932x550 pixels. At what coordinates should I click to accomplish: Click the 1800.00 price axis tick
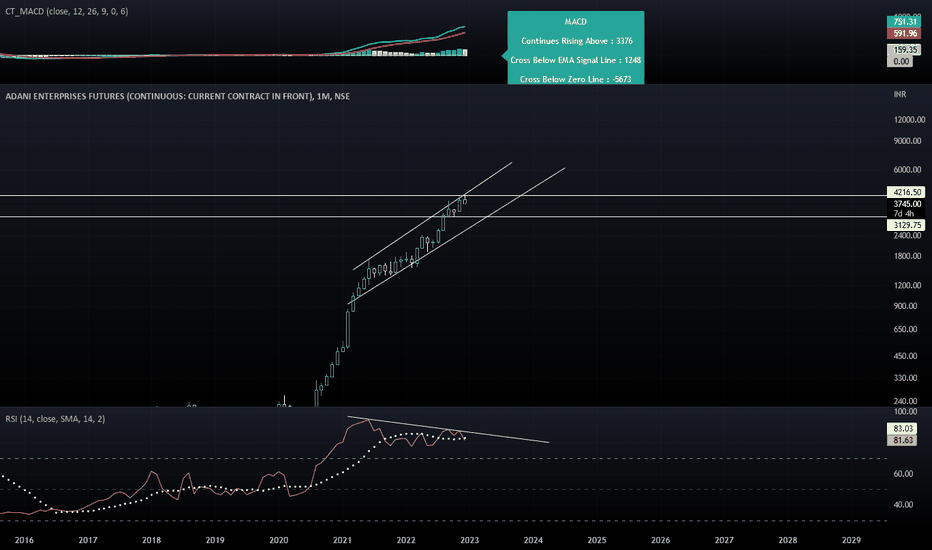pos(907,256)
